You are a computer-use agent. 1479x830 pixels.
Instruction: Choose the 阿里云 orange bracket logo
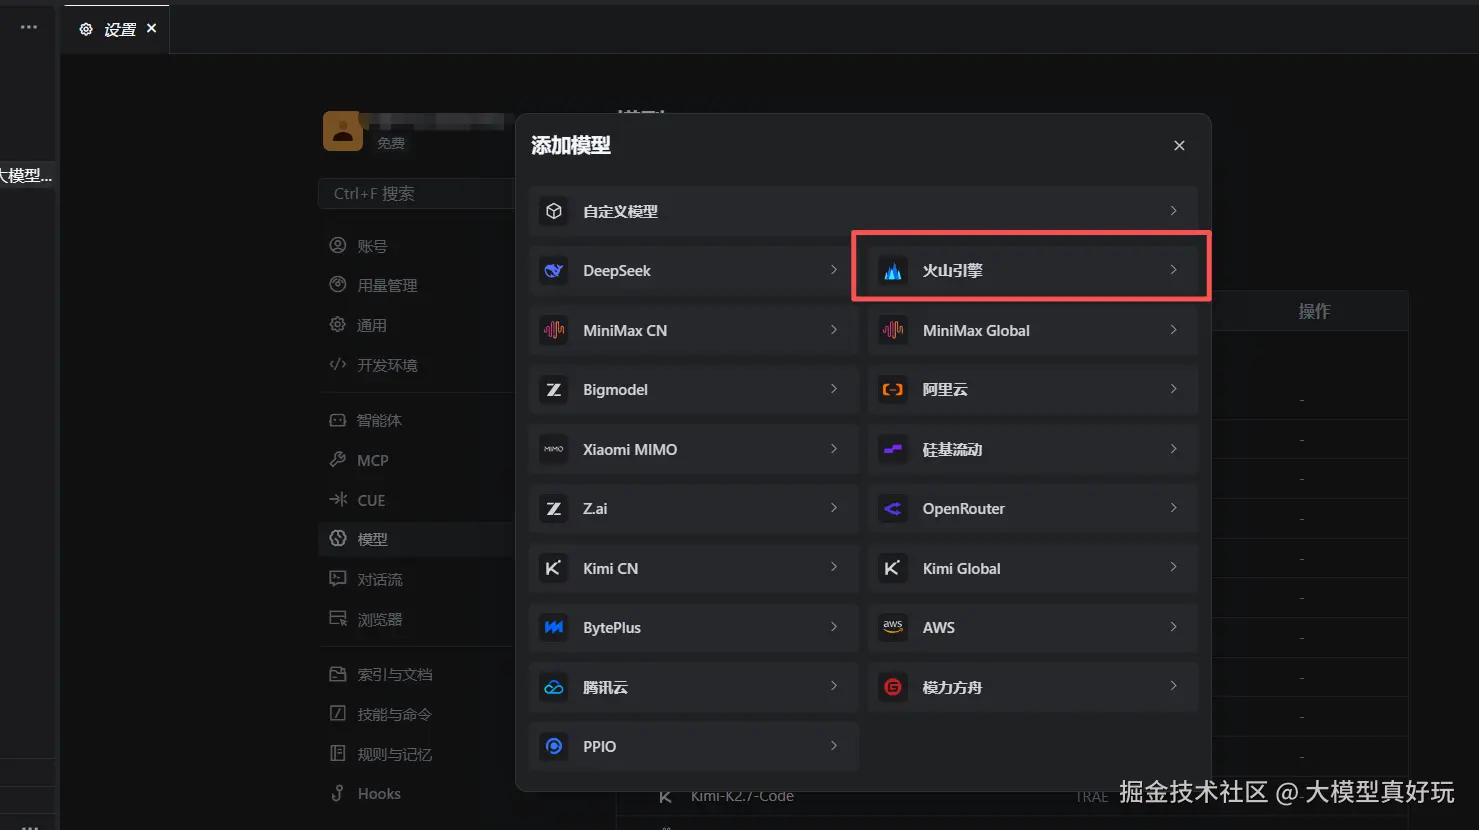pos(893,390)
